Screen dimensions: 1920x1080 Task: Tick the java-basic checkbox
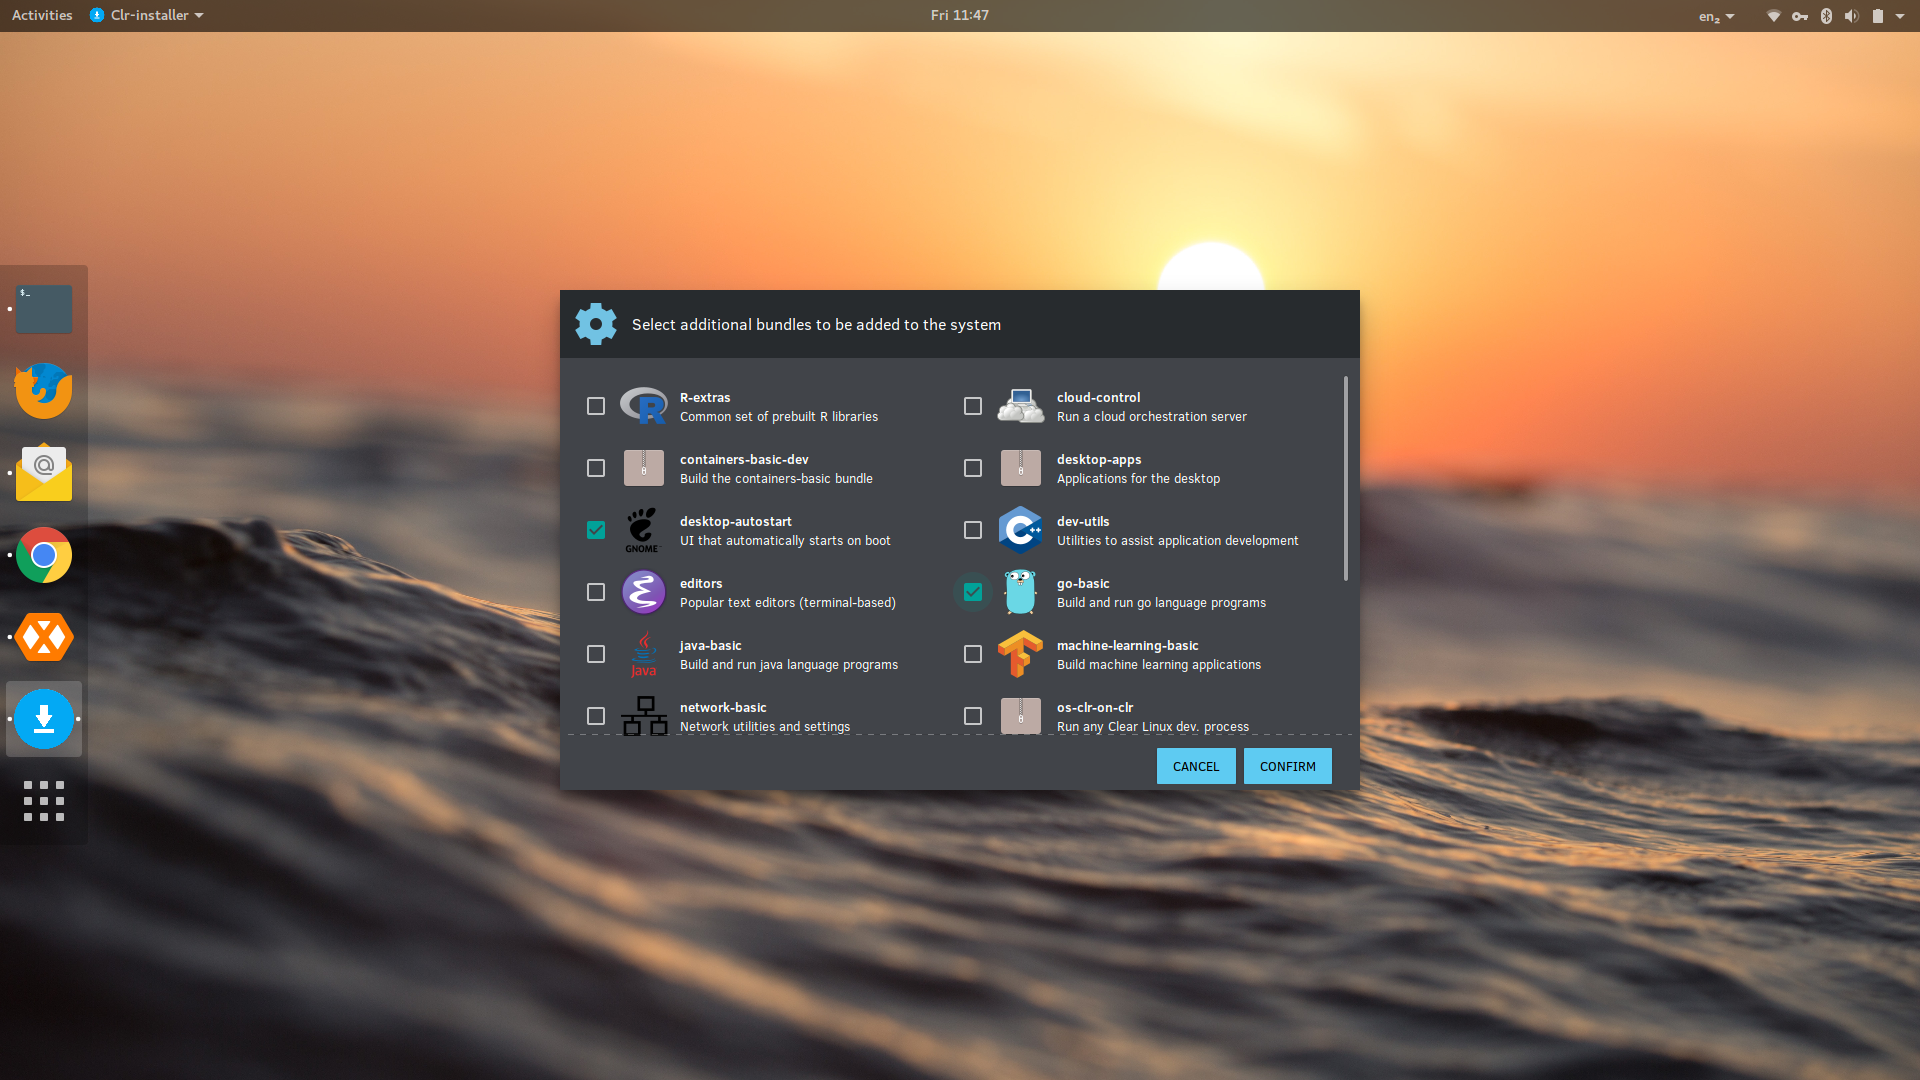pos(596,654)
